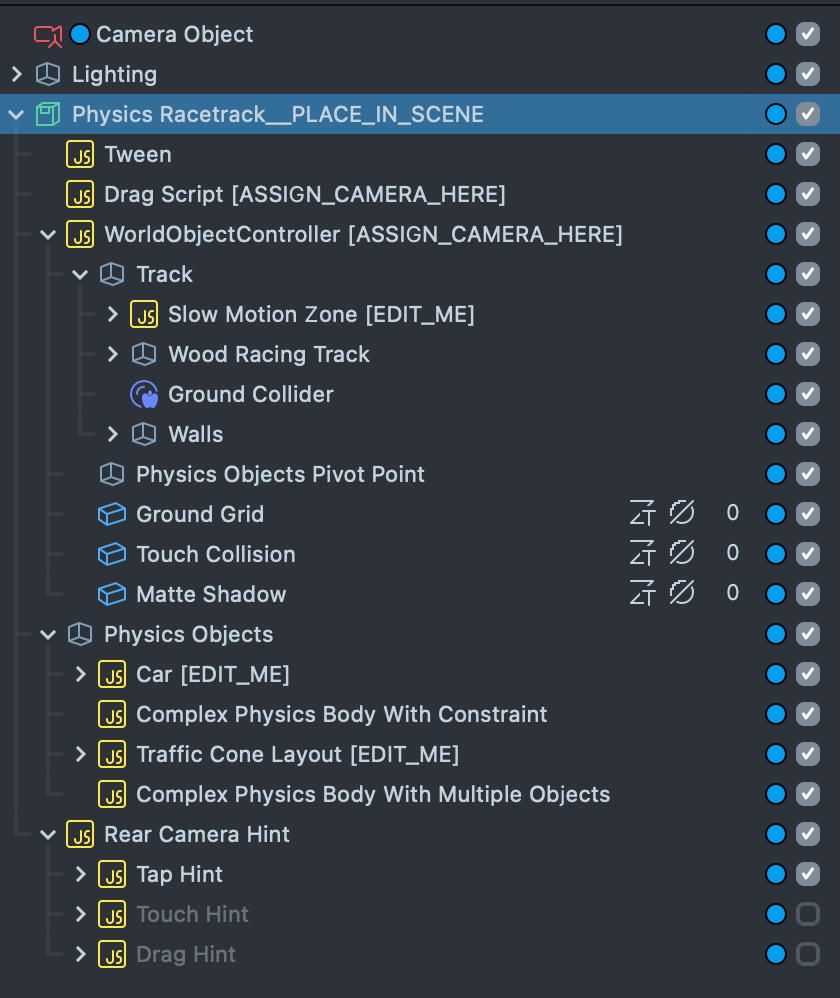Click the Ground Collider physics icon

click(144, 395)
